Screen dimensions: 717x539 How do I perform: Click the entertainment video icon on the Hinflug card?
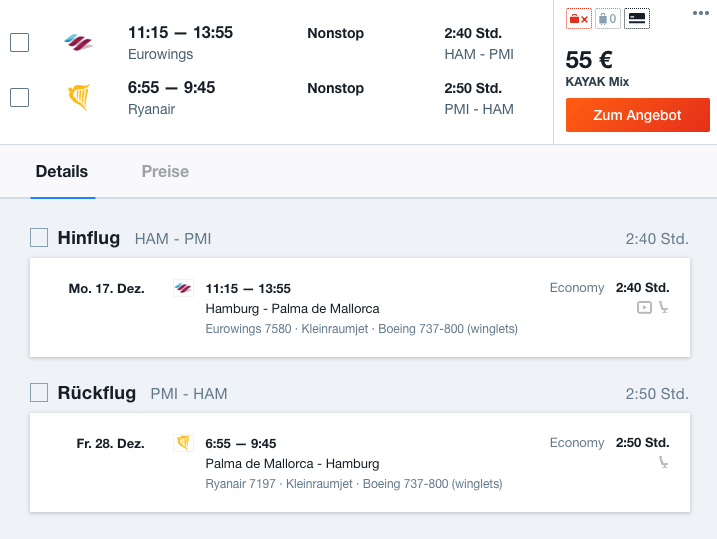click(x=644, y=307)
